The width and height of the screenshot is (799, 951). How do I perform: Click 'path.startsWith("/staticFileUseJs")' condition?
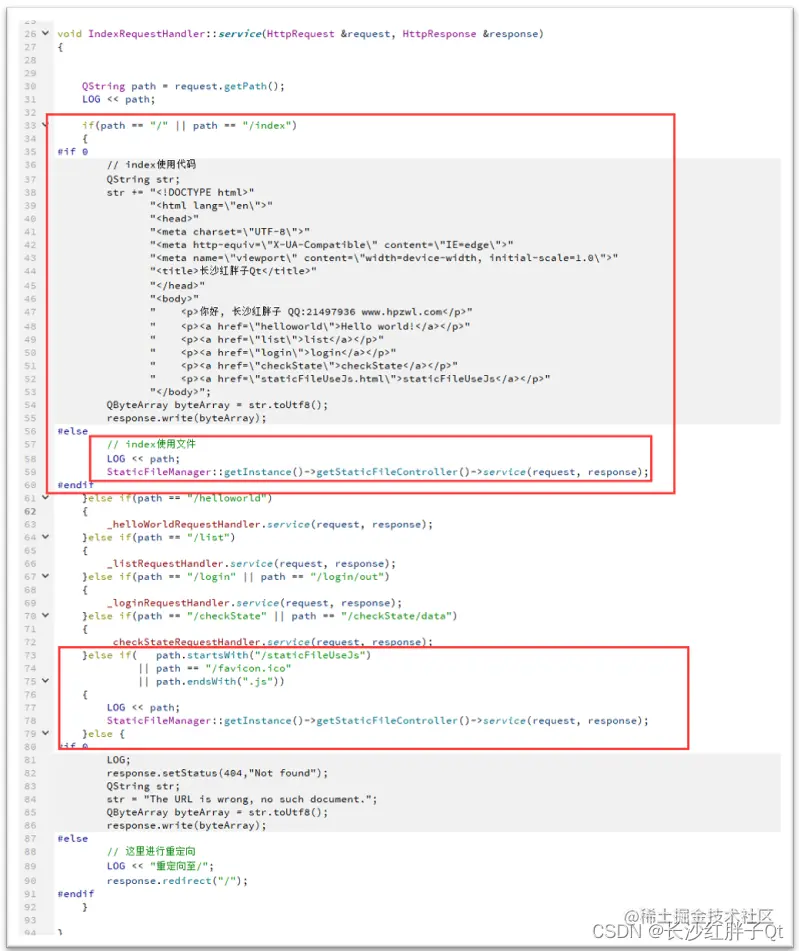pos(263,655)
